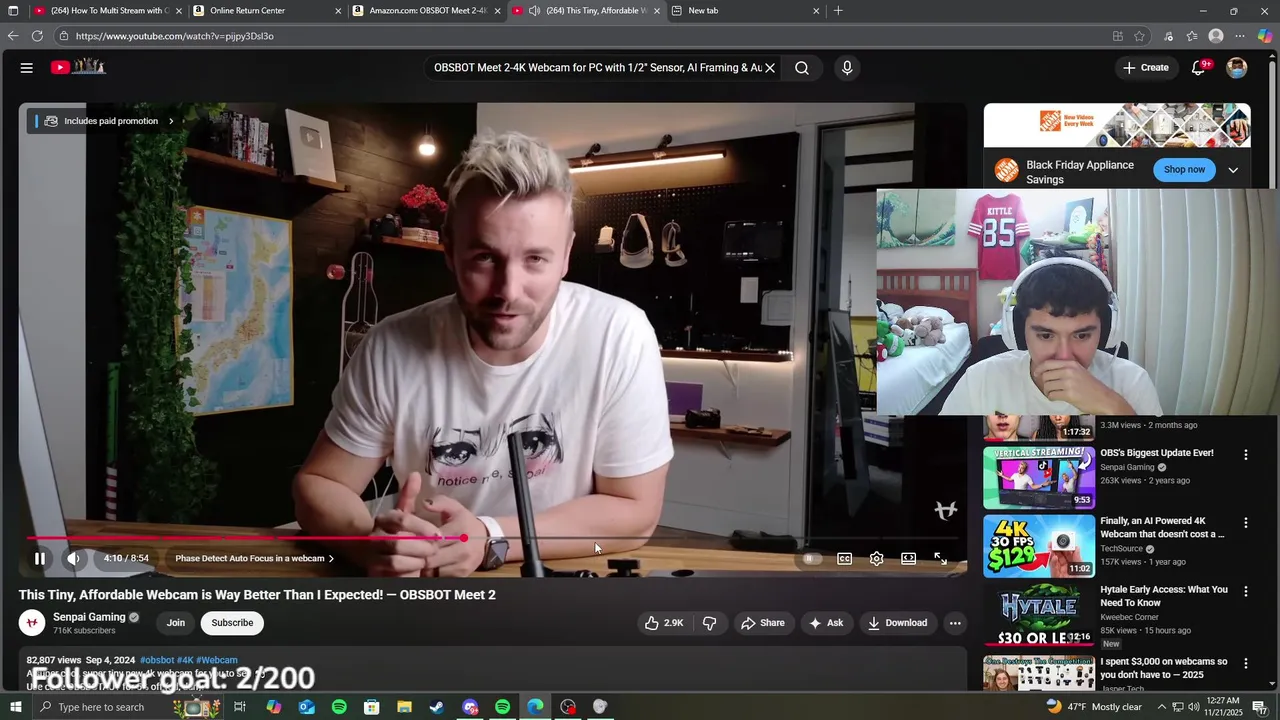The width and height of the screenshot is (1280, 720).
Task: Open 'OBS's Biggest Update Ever!' thumbnail
Action: 1039,477
